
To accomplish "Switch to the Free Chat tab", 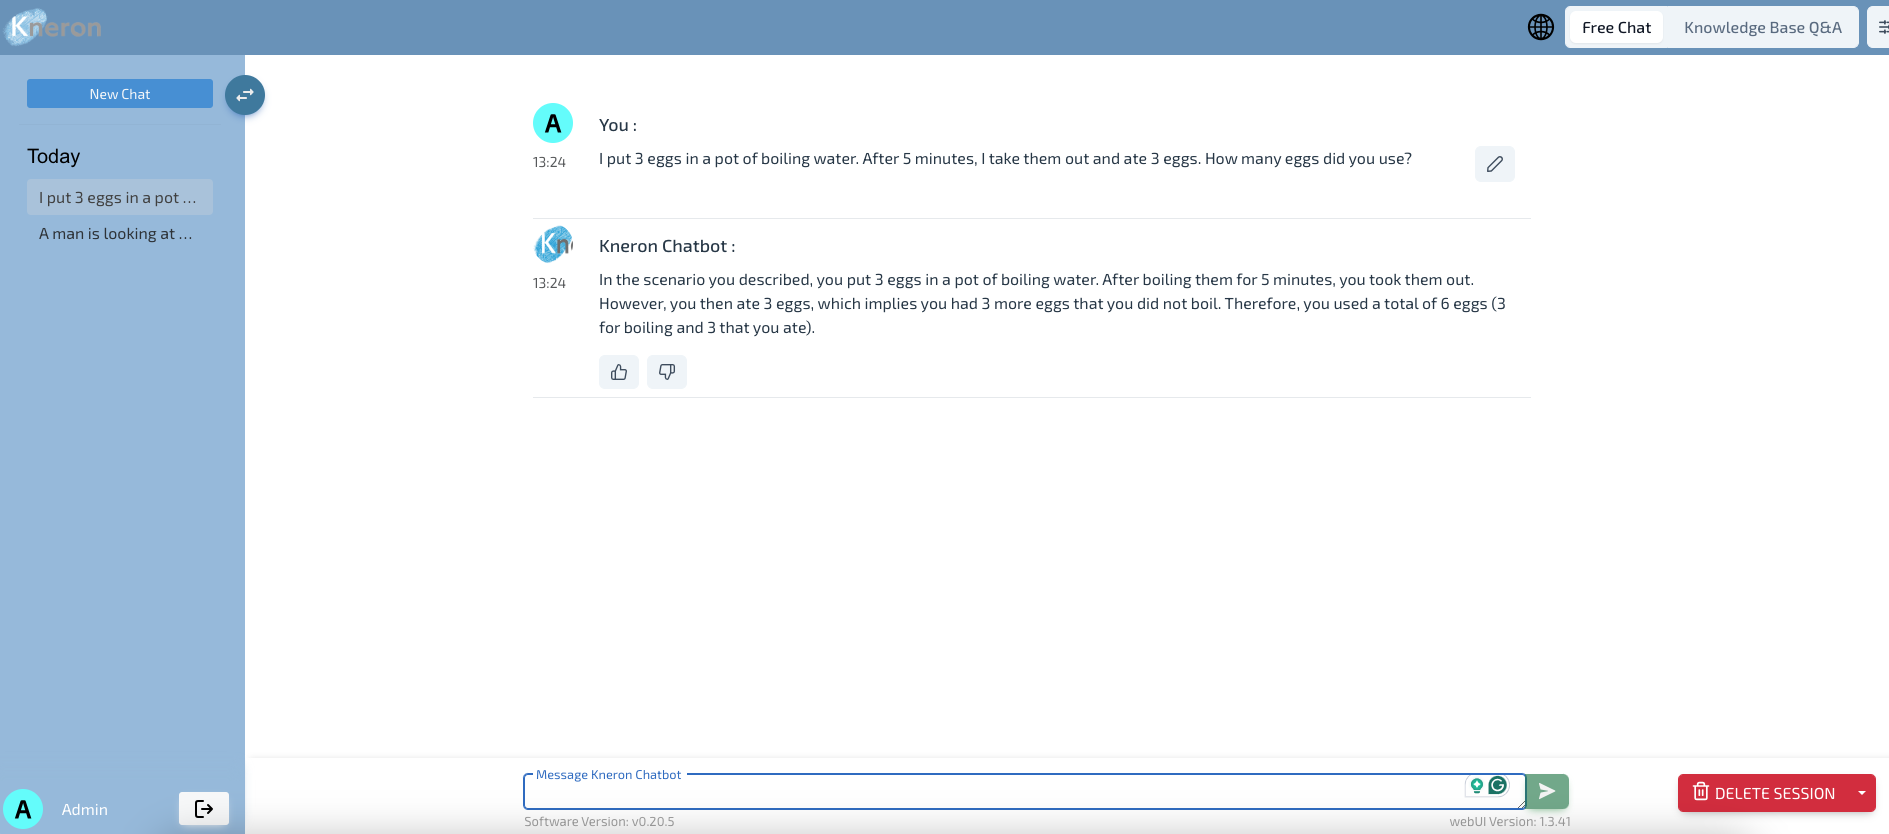I will (x=1616, y=27).
